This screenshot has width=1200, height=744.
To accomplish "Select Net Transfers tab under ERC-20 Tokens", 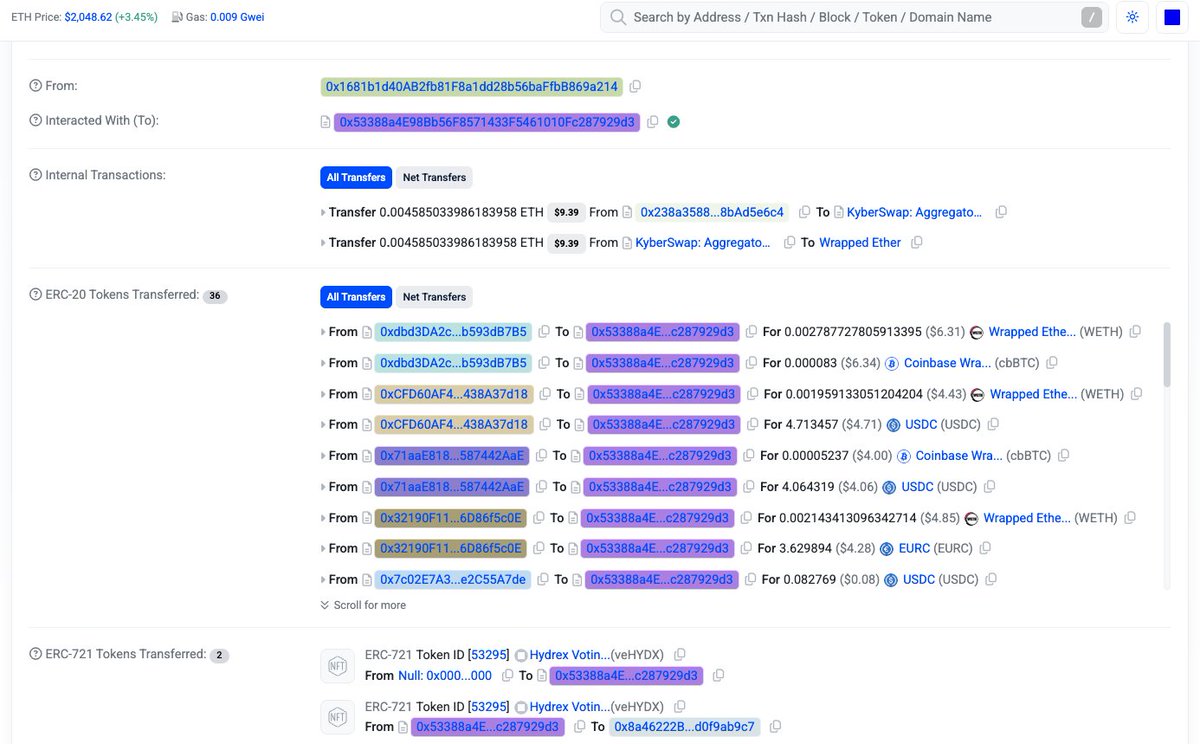I will click(434, 297).
